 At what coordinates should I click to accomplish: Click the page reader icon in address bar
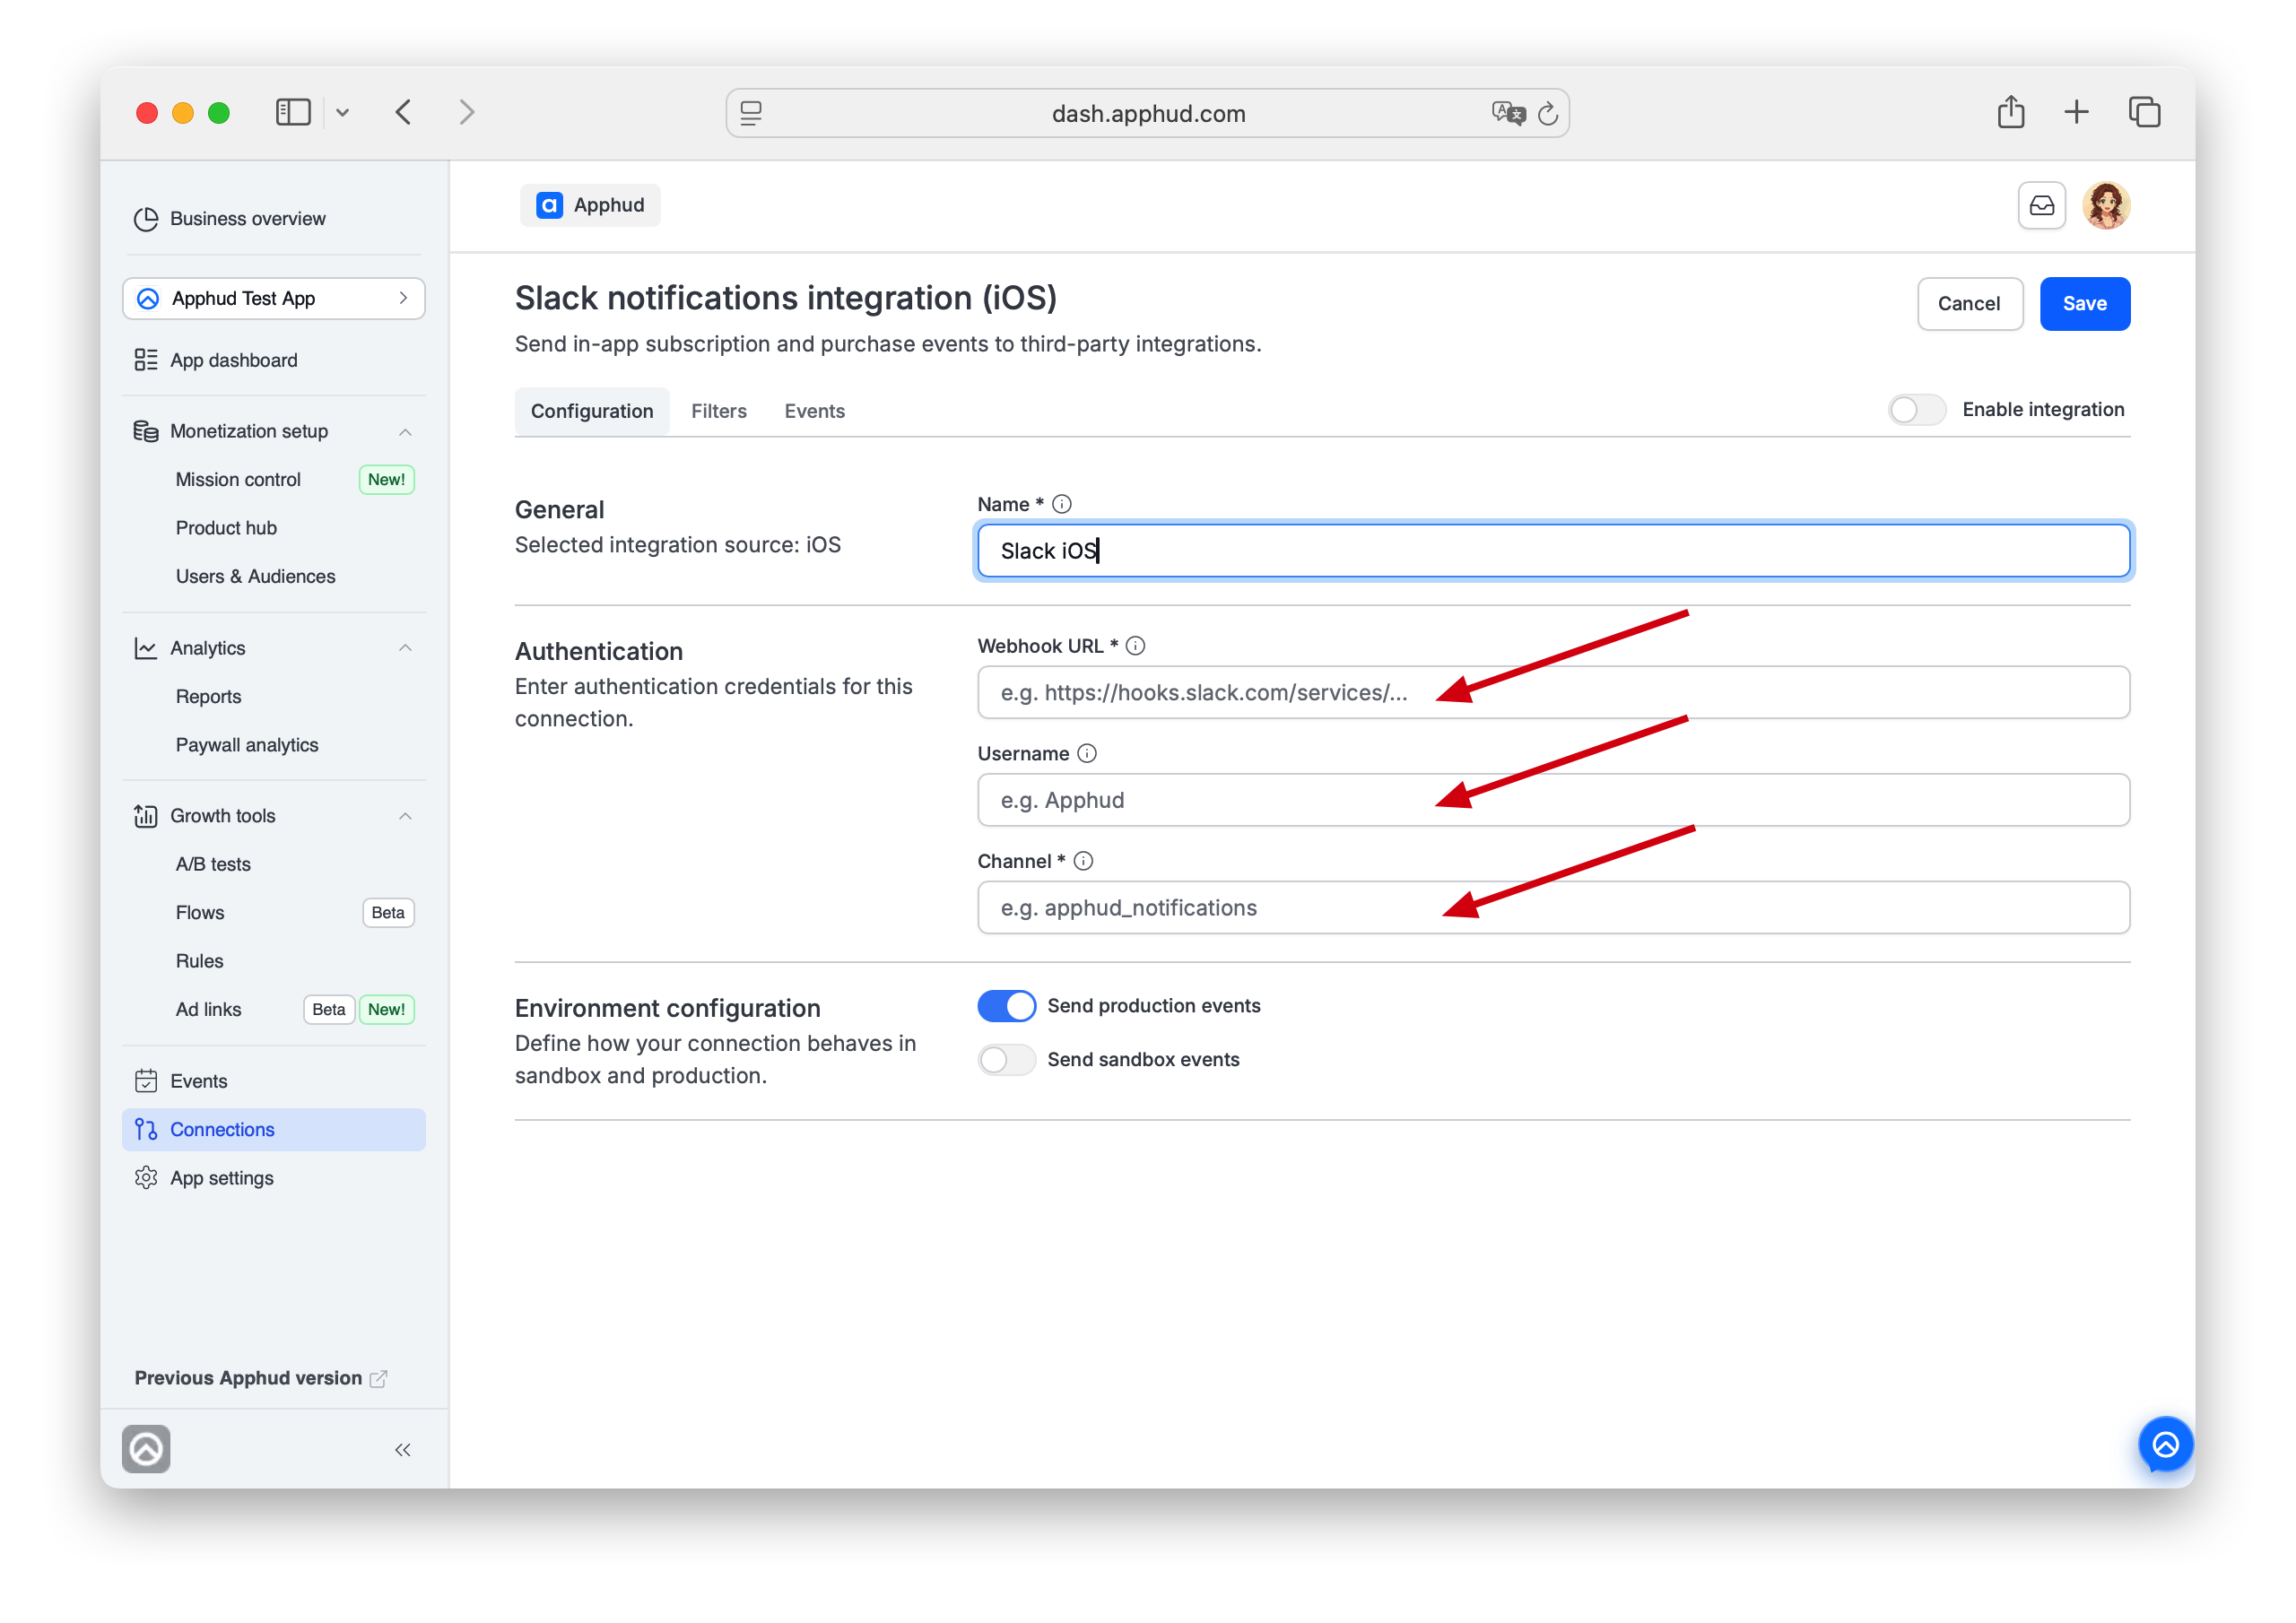pyautogui.click(x=751, y=113)
